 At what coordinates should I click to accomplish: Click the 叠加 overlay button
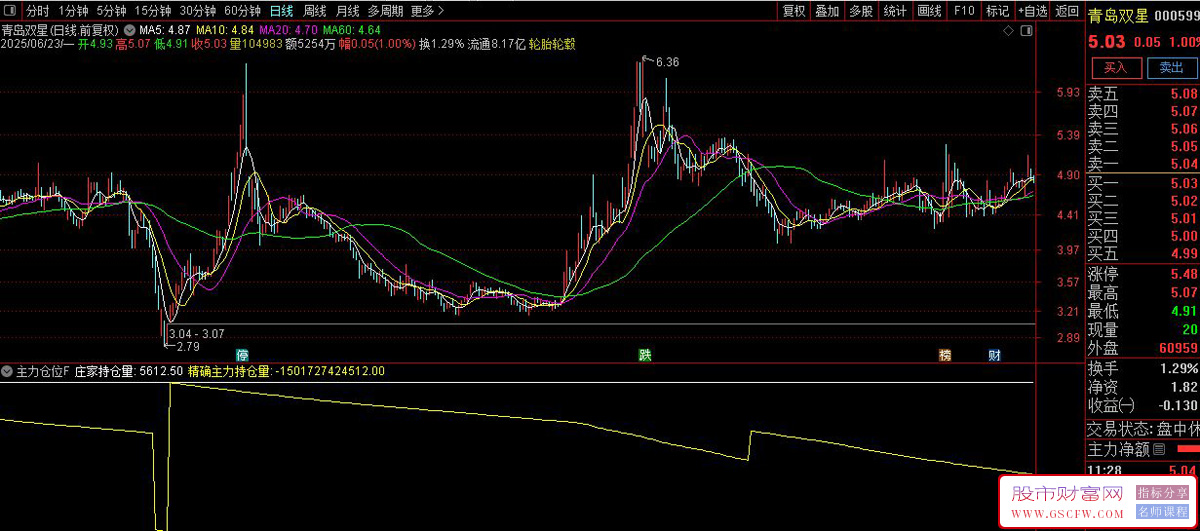[827, 11]
